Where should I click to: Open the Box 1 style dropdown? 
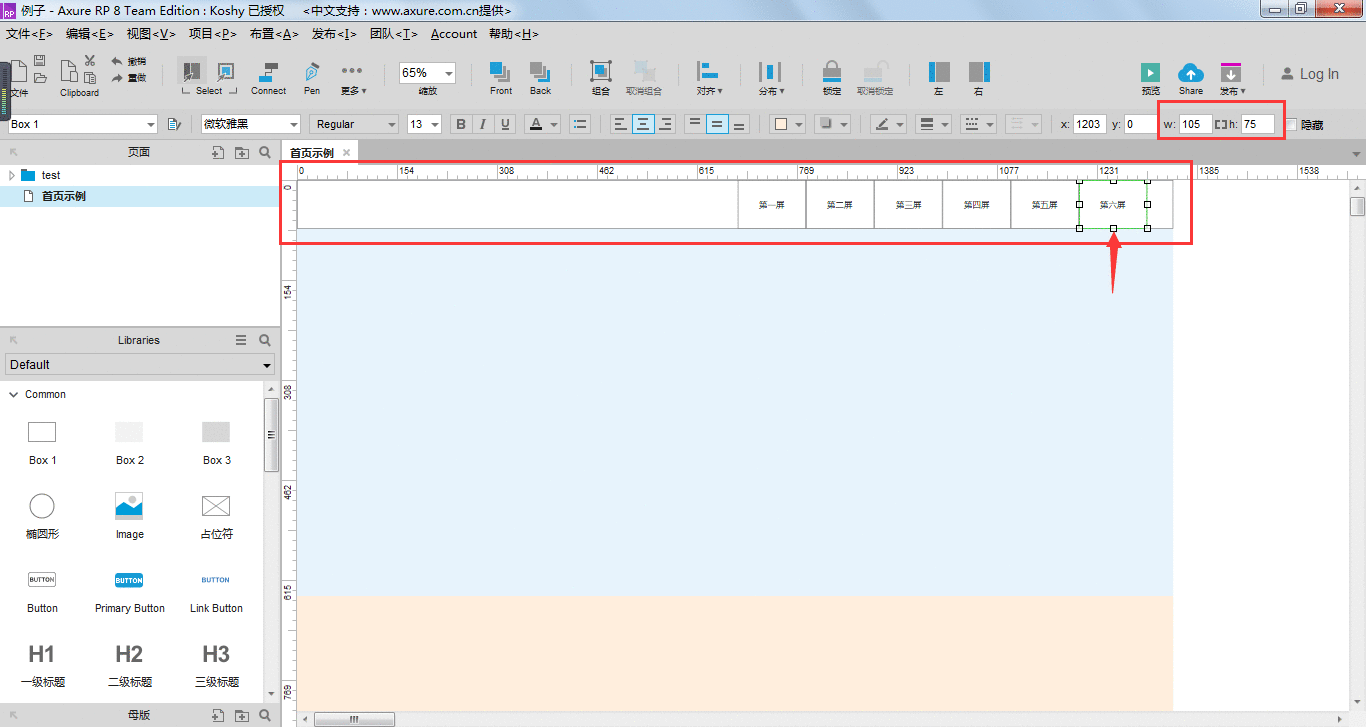[x=151, y=124]
